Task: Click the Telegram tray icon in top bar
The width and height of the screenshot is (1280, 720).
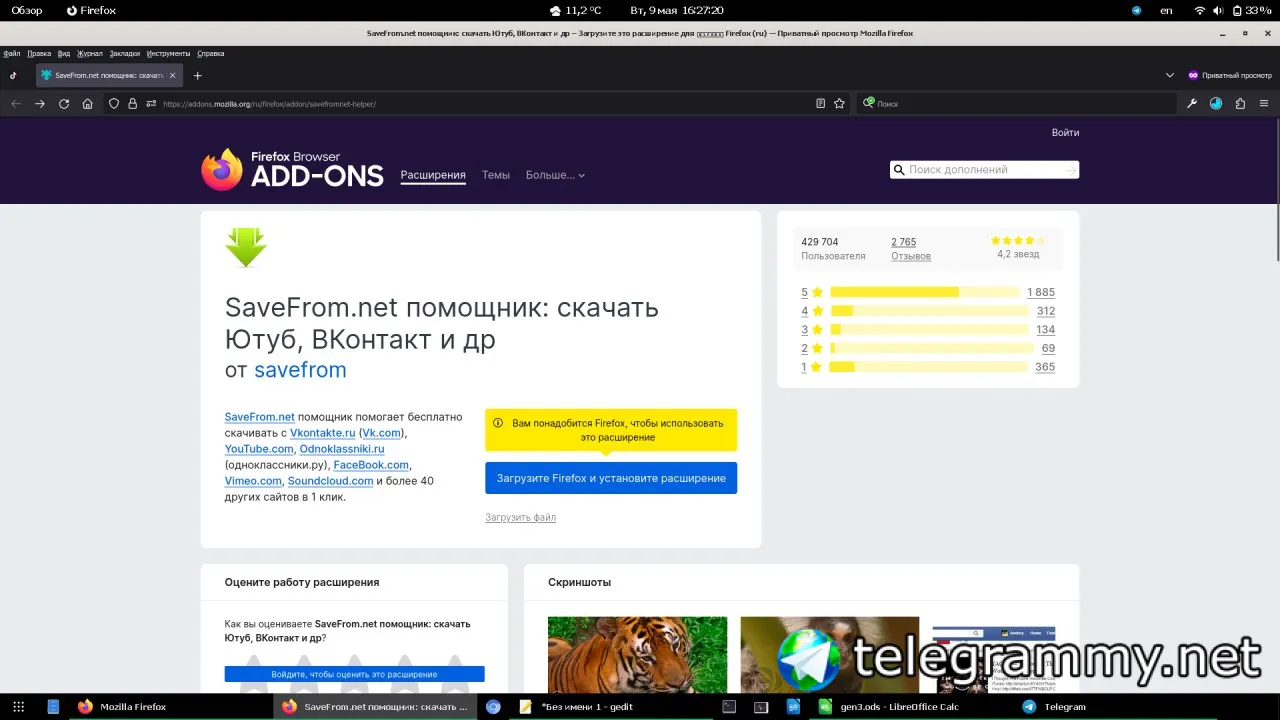Action: pos(1137,10)
